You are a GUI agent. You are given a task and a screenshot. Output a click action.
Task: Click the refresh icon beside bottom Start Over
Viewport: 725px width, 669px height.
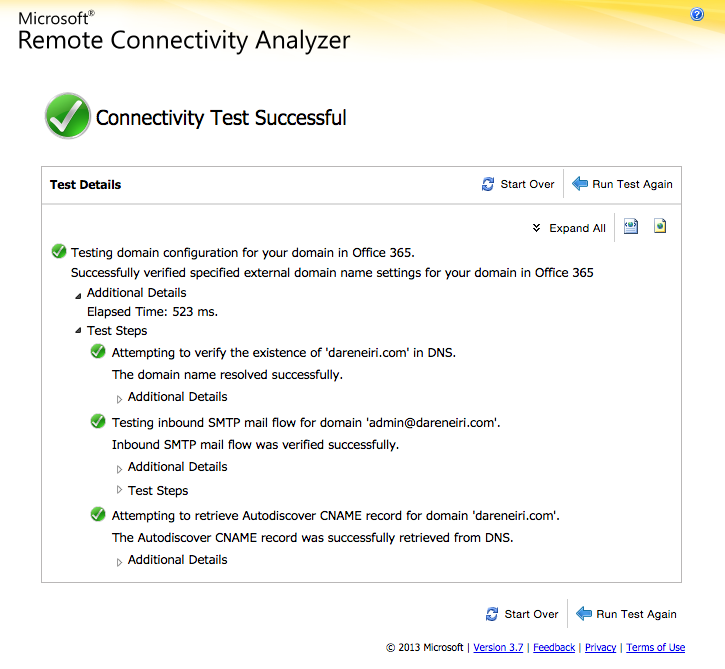tap(492, 614)
